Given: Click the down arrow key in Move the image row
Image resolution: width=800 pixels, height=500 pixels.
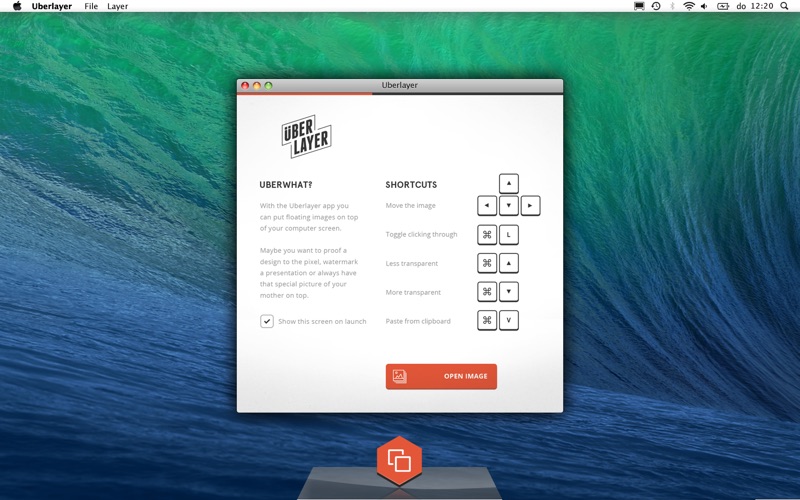Looking at the screenshot, I should click(x=509, y=206).
